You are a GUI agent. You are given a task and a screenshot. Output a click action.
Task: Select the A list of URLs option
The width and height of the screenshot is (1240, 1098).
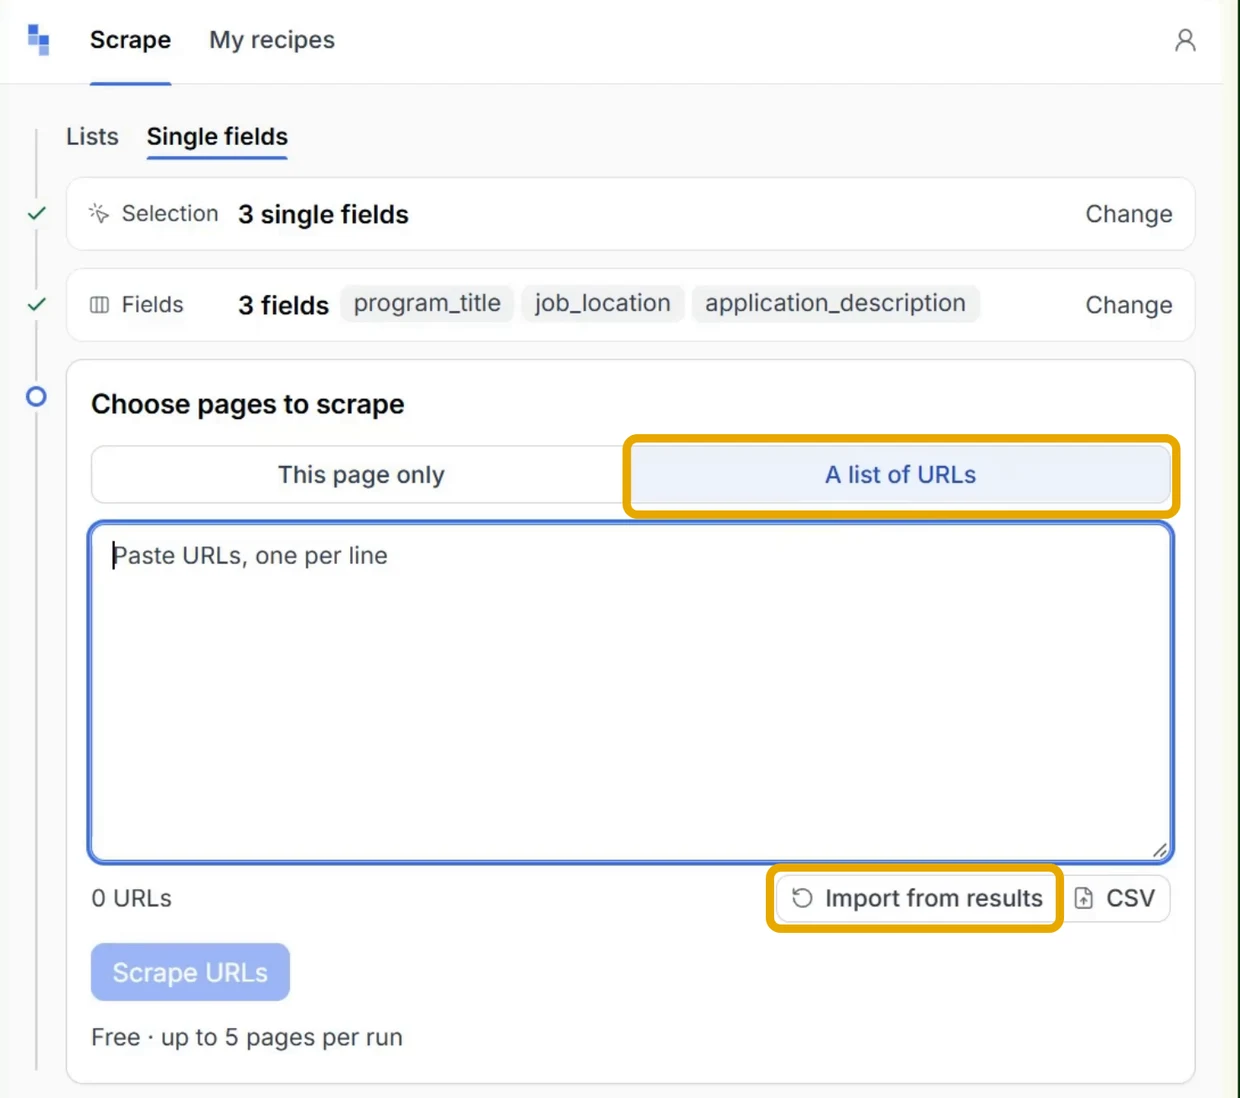tap(900, 474)
